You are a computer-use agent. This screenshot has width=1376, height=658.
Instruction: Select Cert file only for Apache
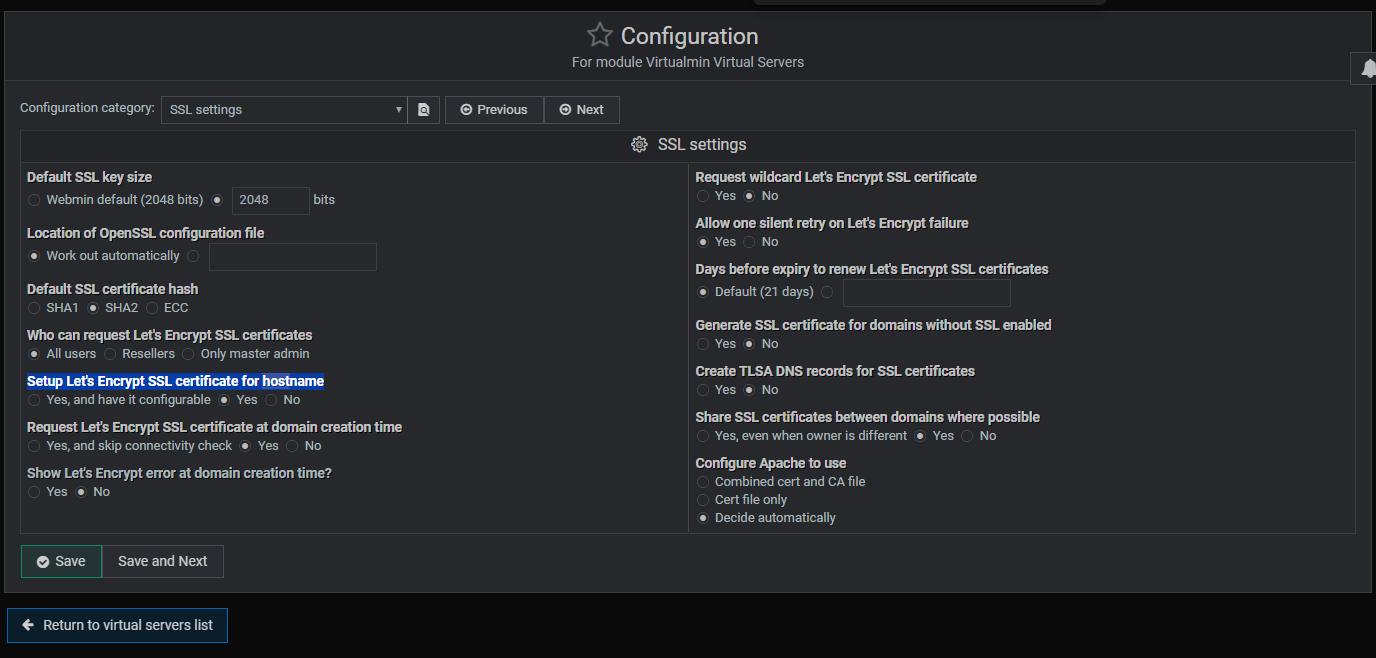point(703,500)
